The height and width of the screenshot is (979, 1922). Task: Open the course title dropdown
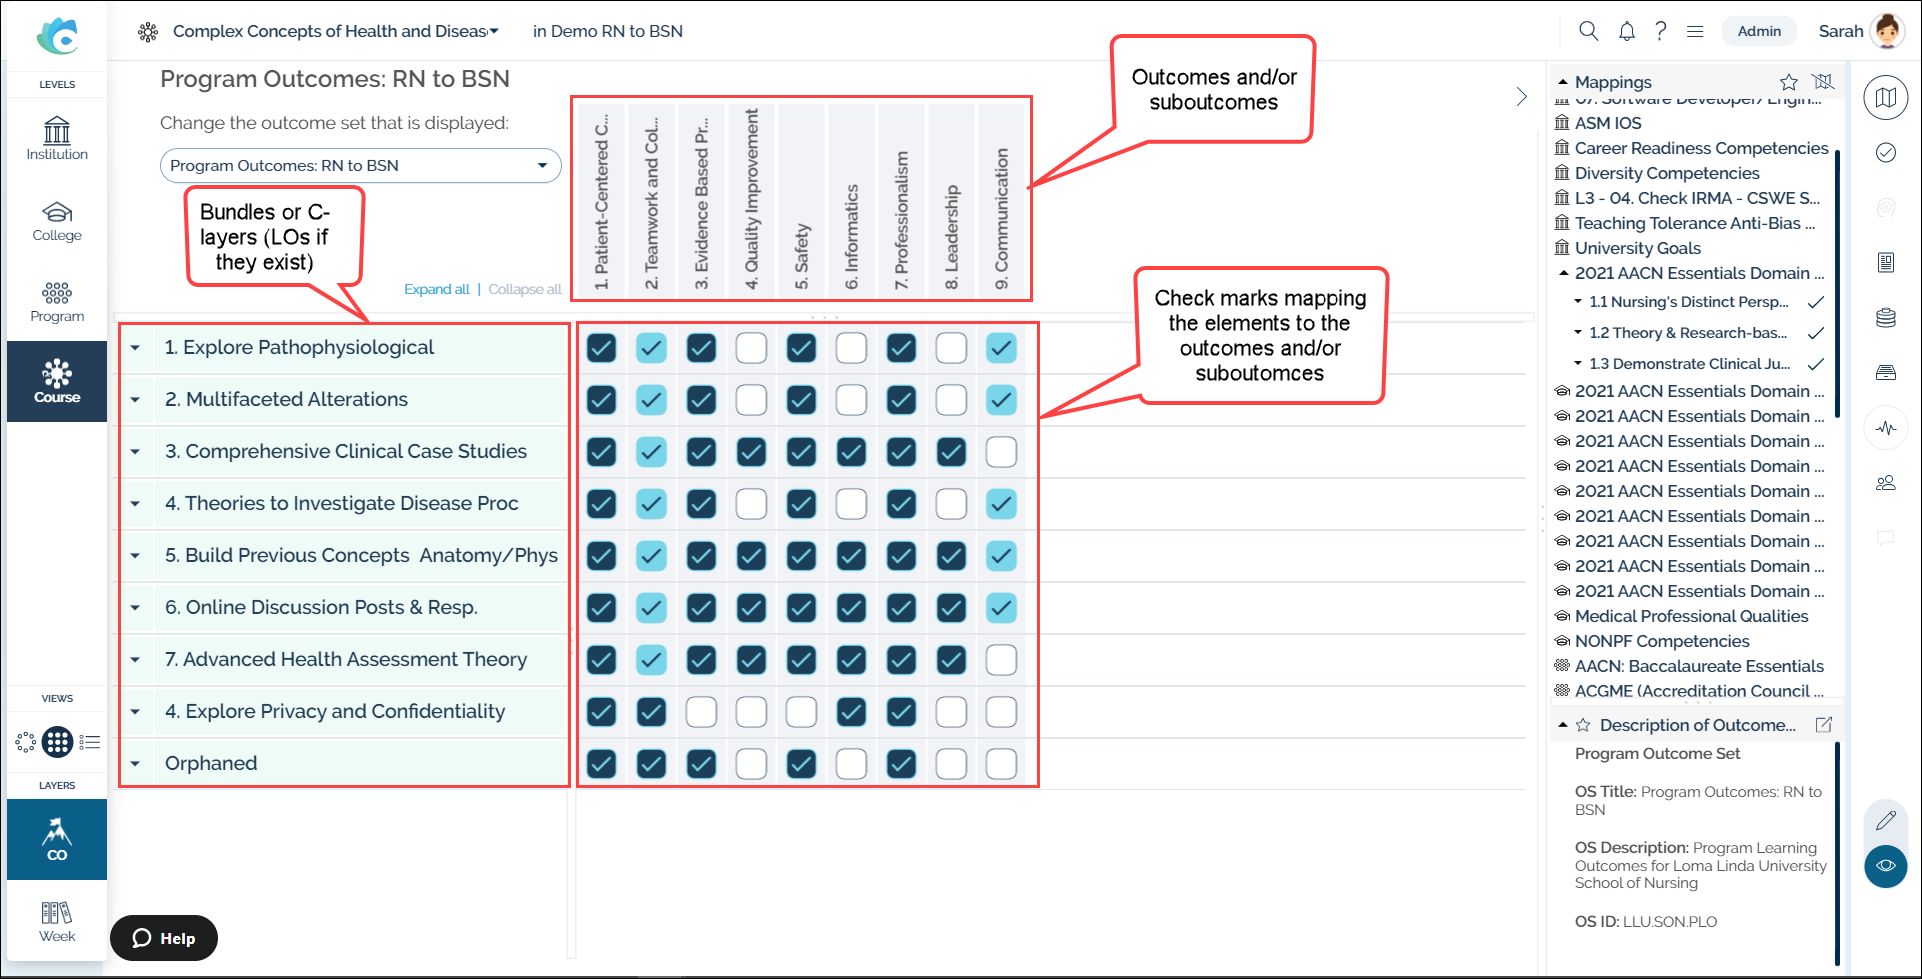[335, 31]
